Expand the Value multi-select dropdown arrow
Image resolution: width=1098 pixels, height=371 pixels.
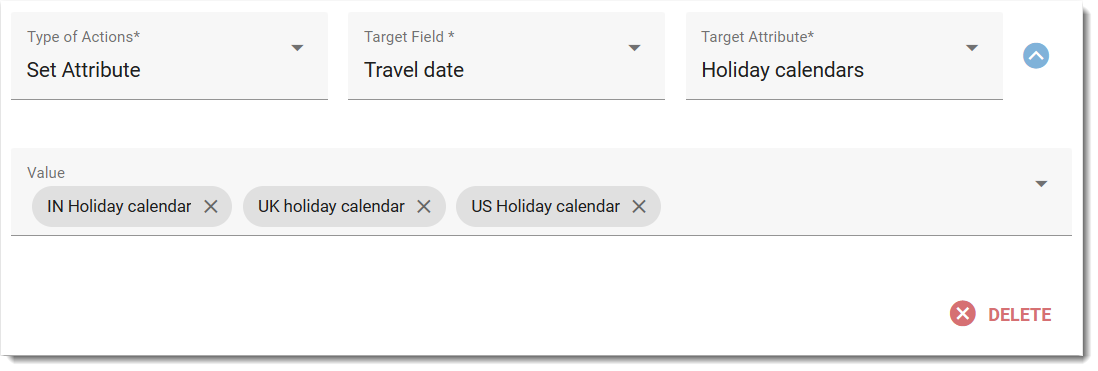coord(1041,183)
